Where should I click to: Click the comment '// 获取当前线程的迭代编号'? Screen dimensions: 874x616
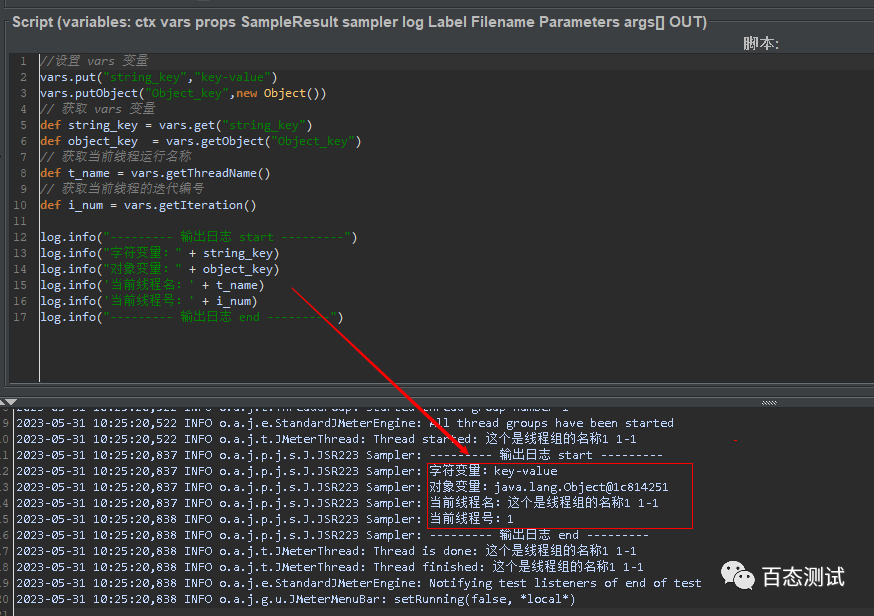122,189
